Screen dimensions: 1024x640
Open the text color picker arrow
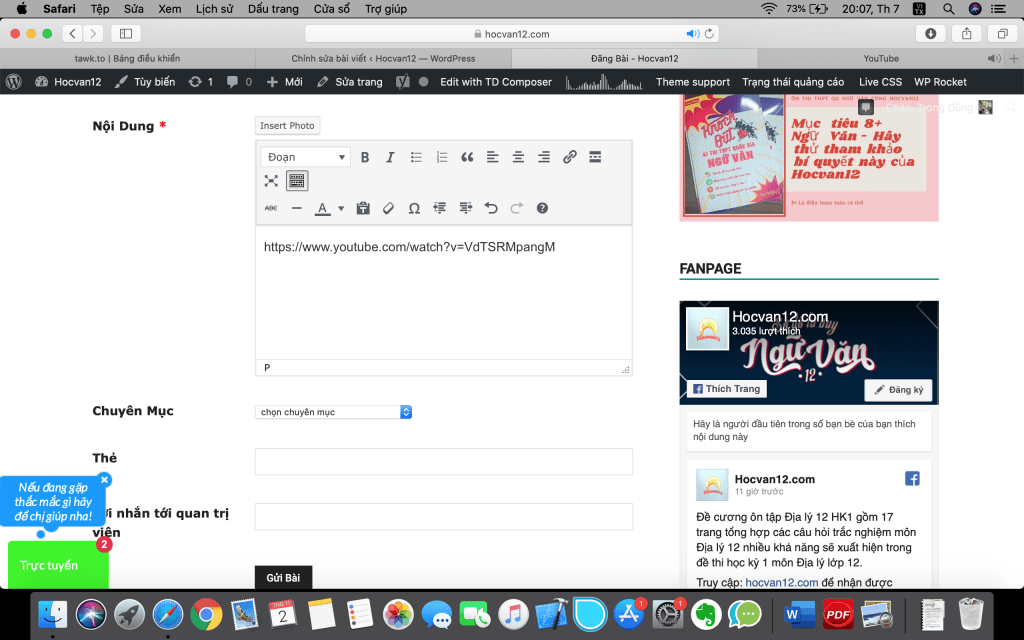coord(341,209)
